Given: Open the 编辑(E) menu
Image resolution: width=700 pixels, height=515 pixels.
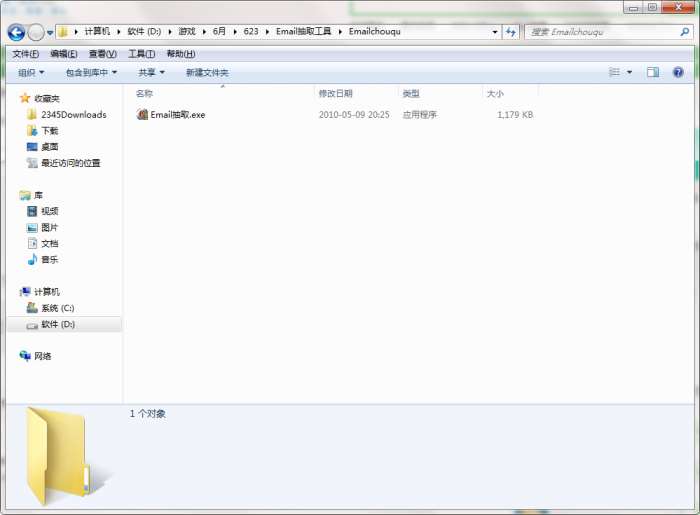Looking at the screenshot, I should [x=64, y=54].
